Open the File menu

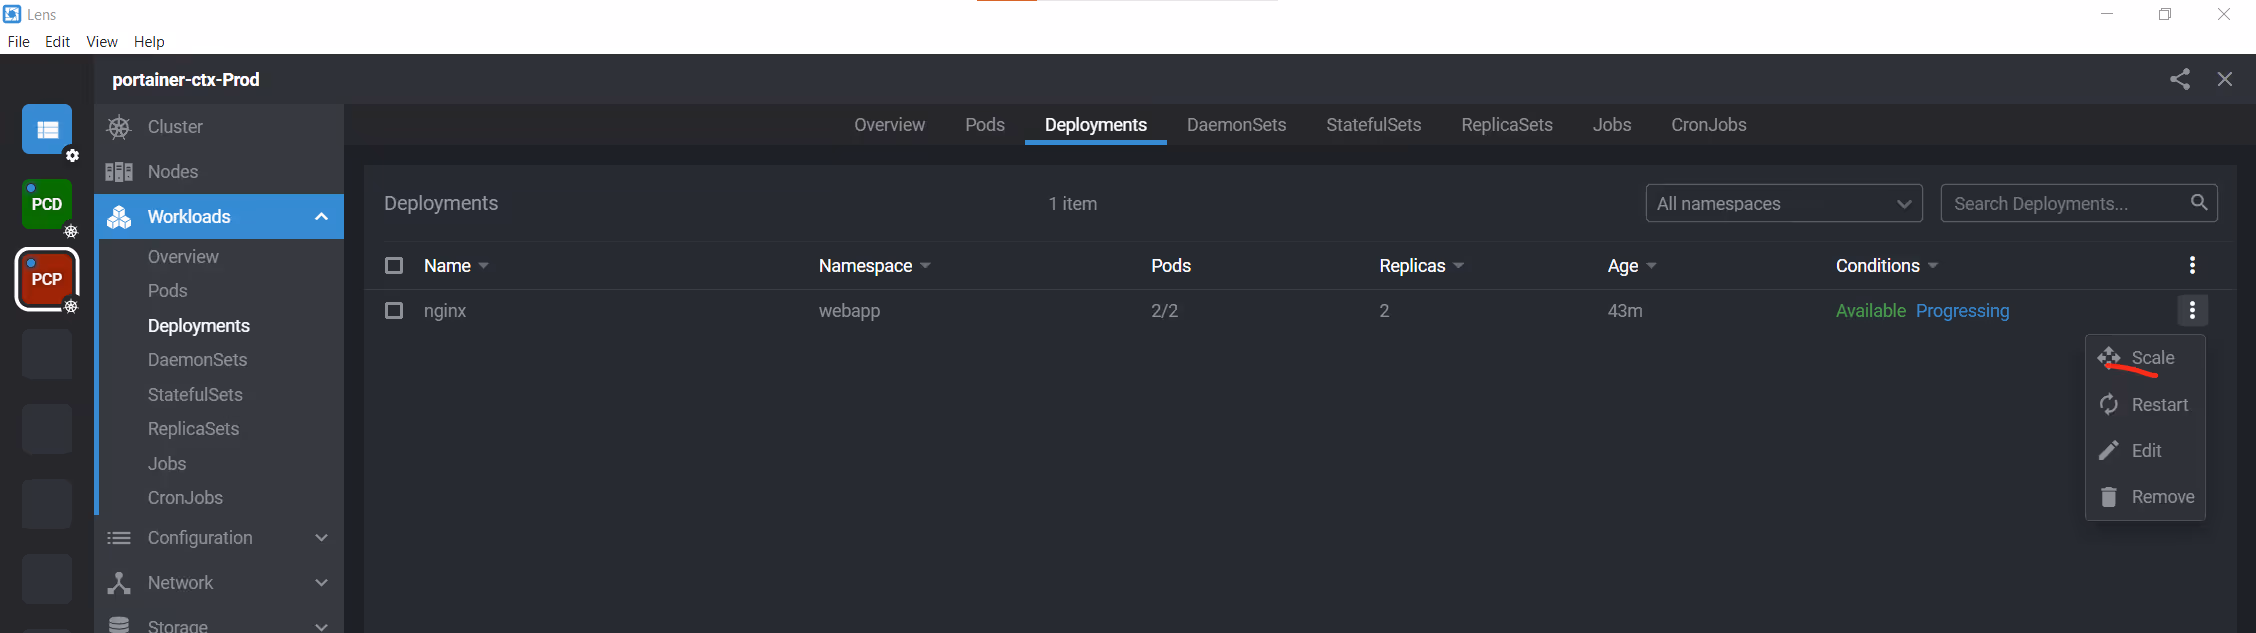tap(19, 42)
